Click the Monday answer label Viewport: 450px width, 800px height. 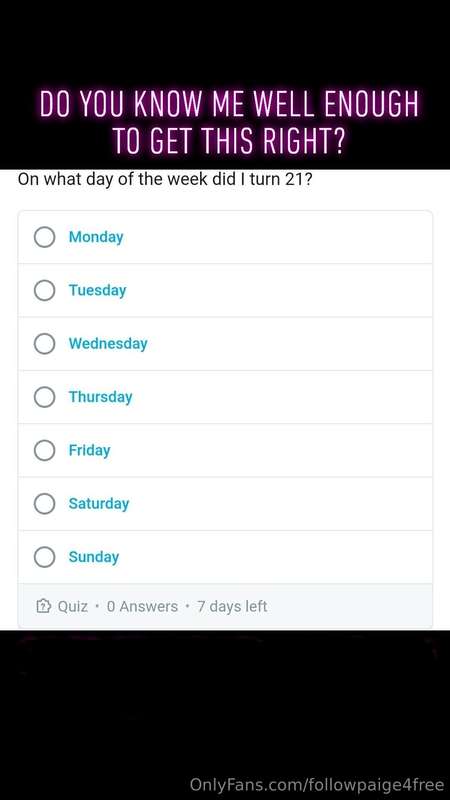pos(96,237)
